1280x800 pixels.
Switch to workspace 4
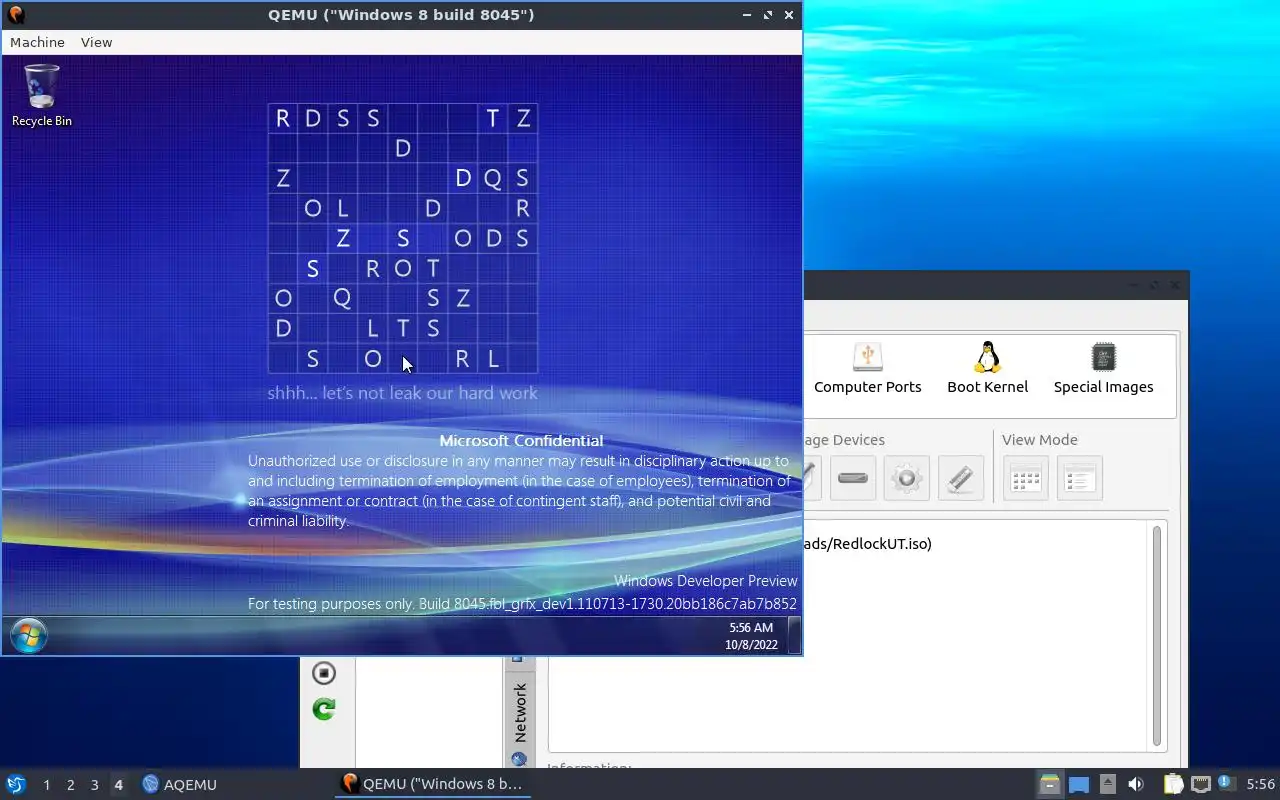click(119, 785)
